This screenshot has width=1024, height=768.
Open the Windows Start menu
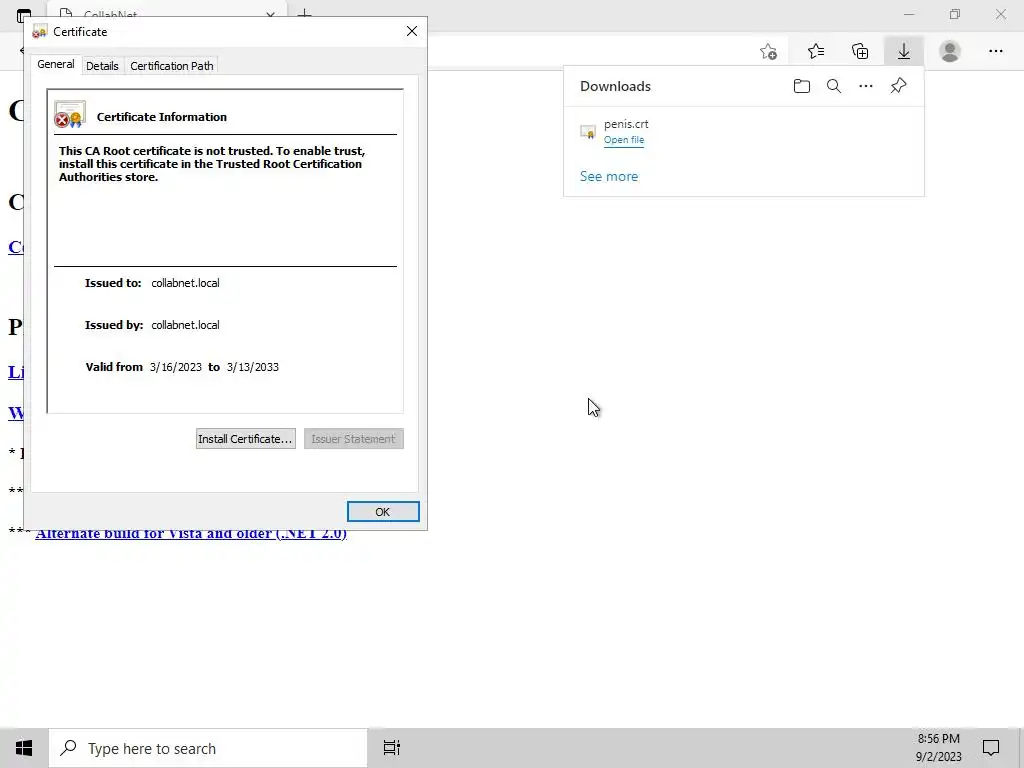point(24,748)
